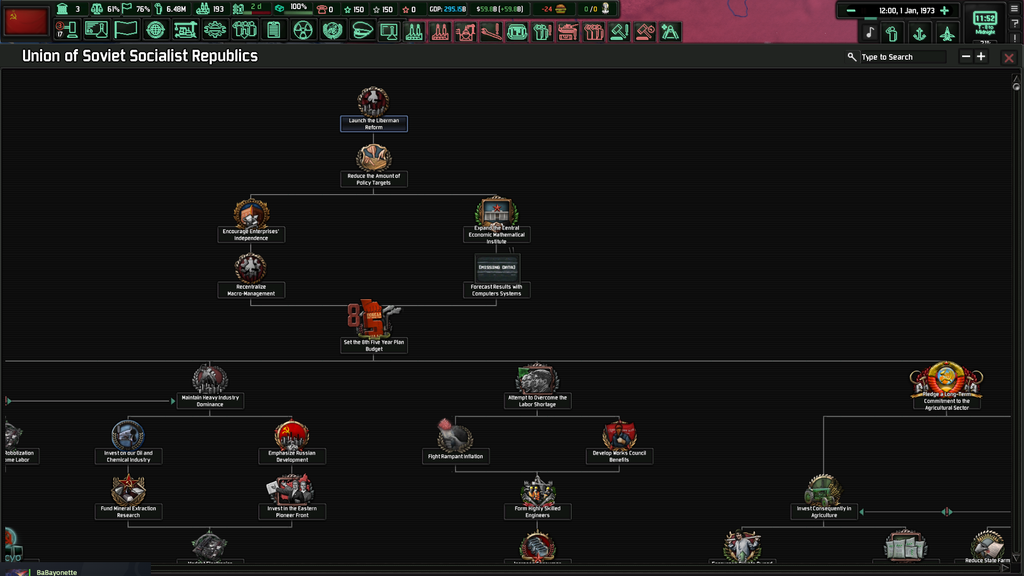Open the logistics clipboard icon

coord(274,30)
